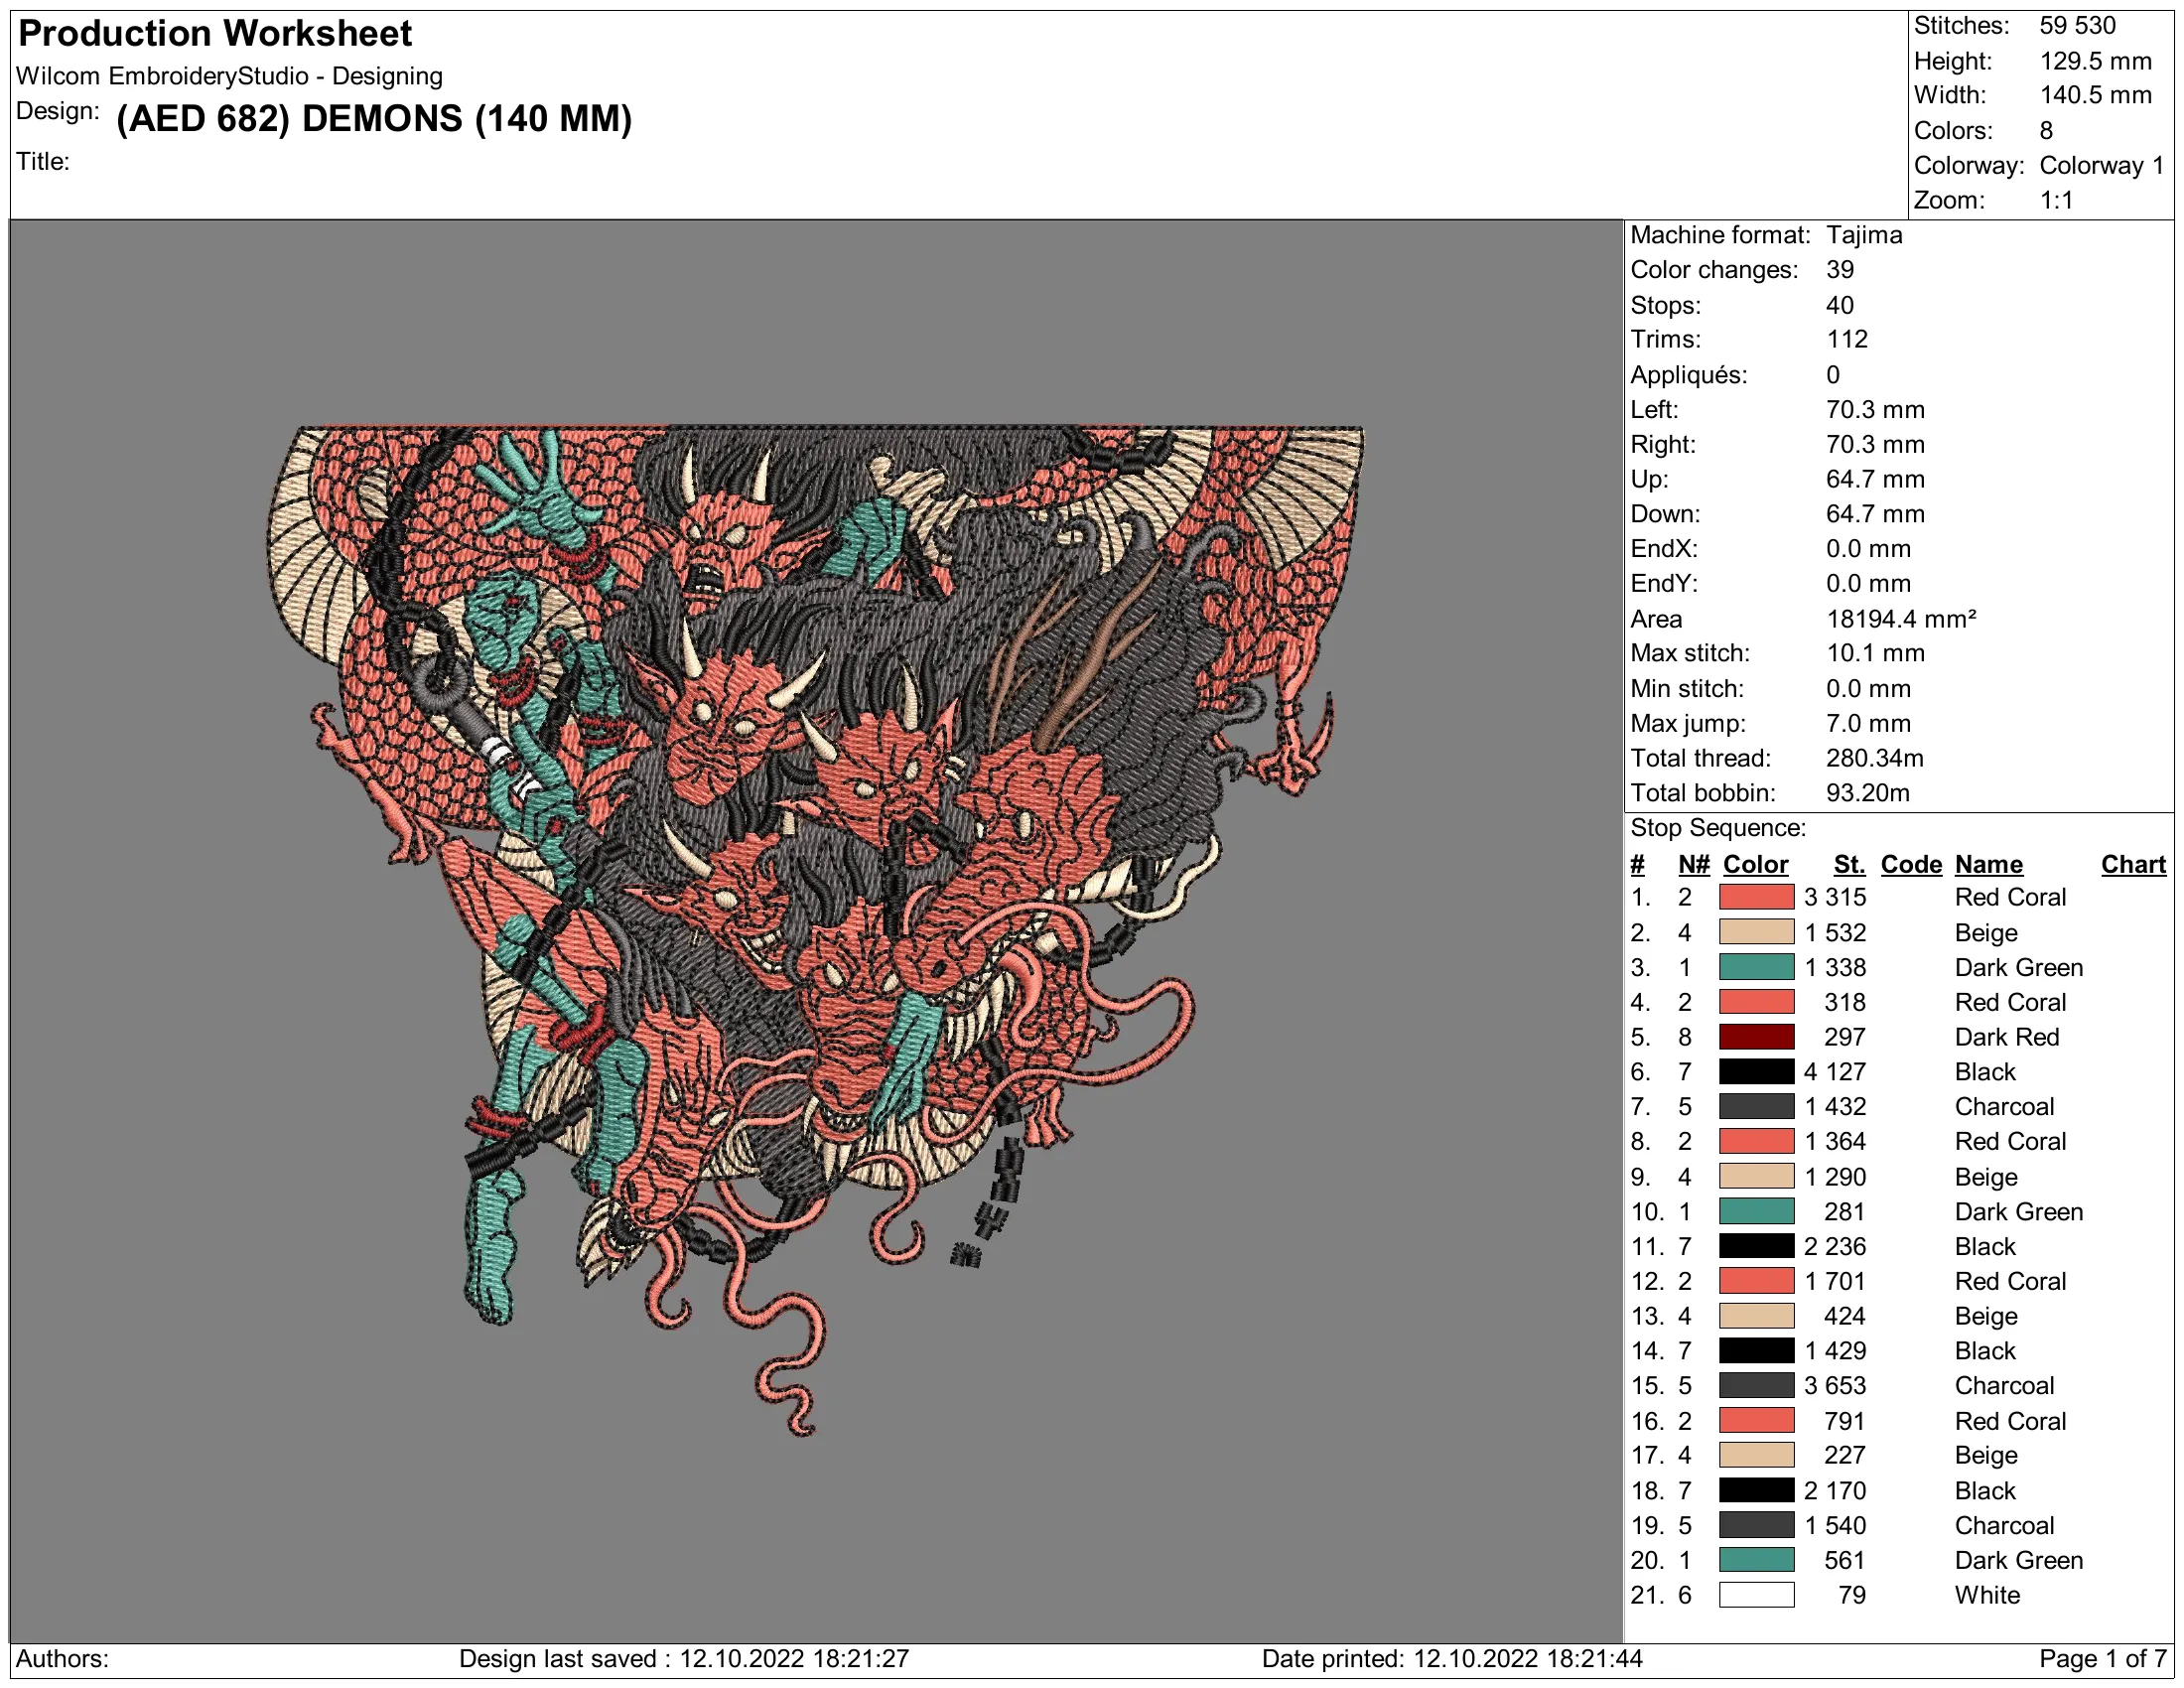Click the 'Code' column header
Viewport: 2184px width, 1688px height.
[1911, 864]
